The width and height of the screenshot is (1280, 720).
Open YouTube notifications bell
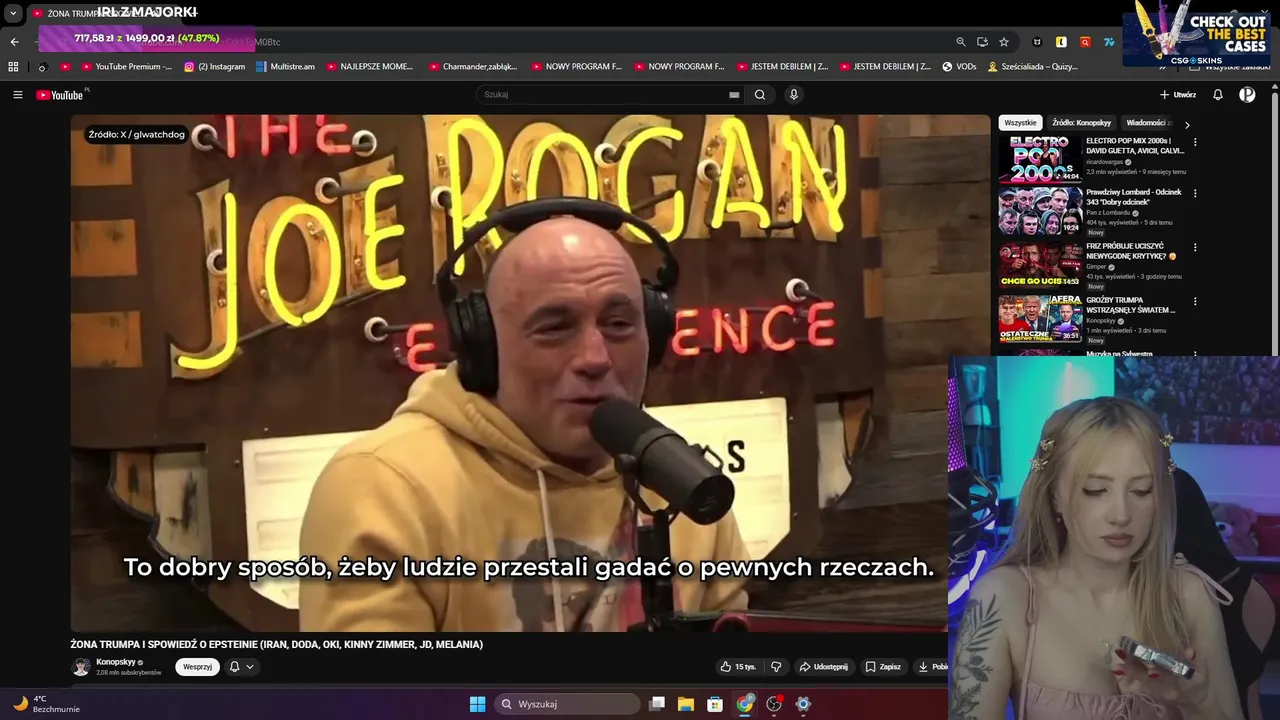[x=1218, y=95]
